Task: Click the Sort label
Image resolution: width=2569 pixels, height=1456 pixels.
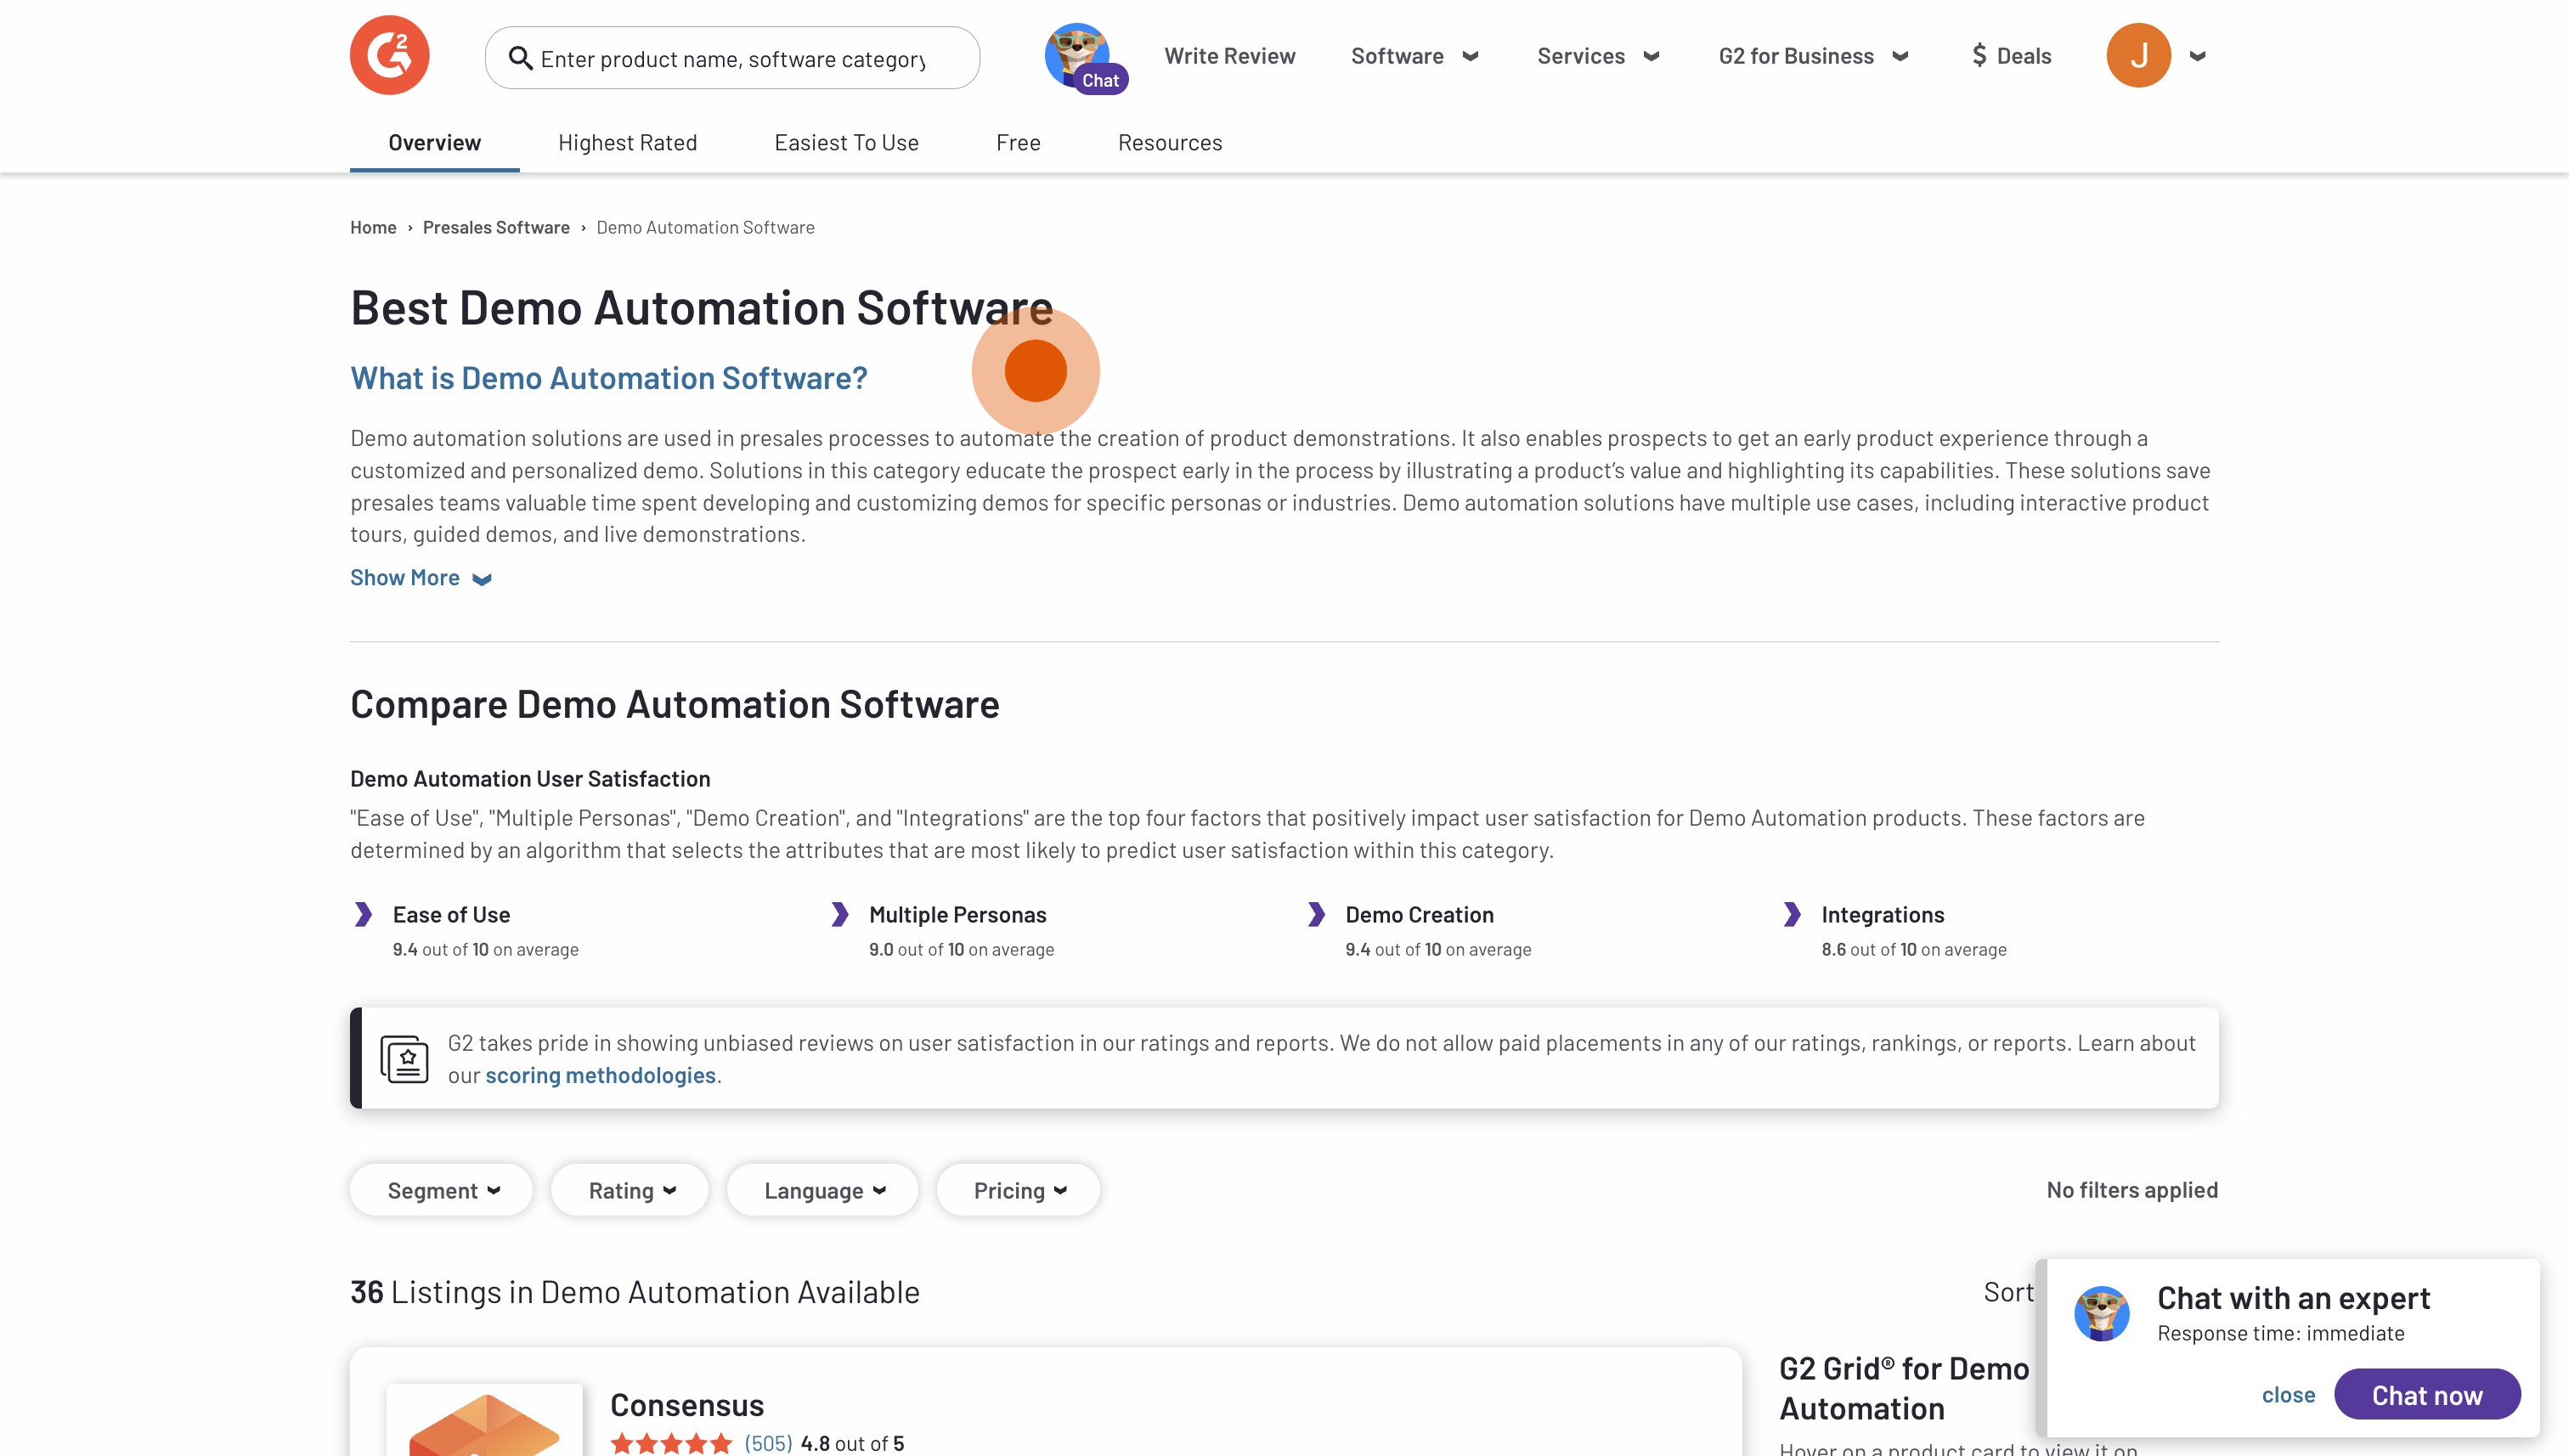Action: tap(2008, 1292)
